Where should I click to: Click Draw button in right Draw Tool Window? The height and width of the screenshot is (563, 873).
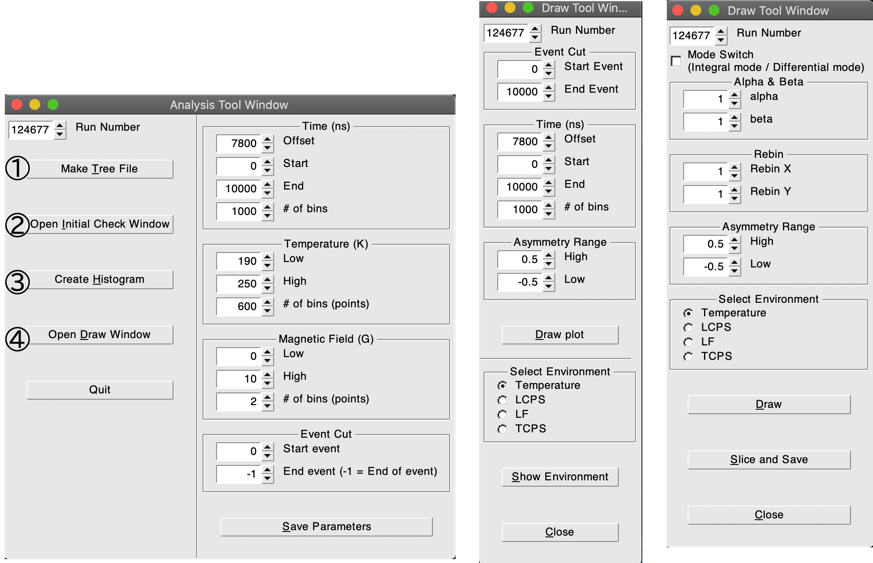pos(769,404)
